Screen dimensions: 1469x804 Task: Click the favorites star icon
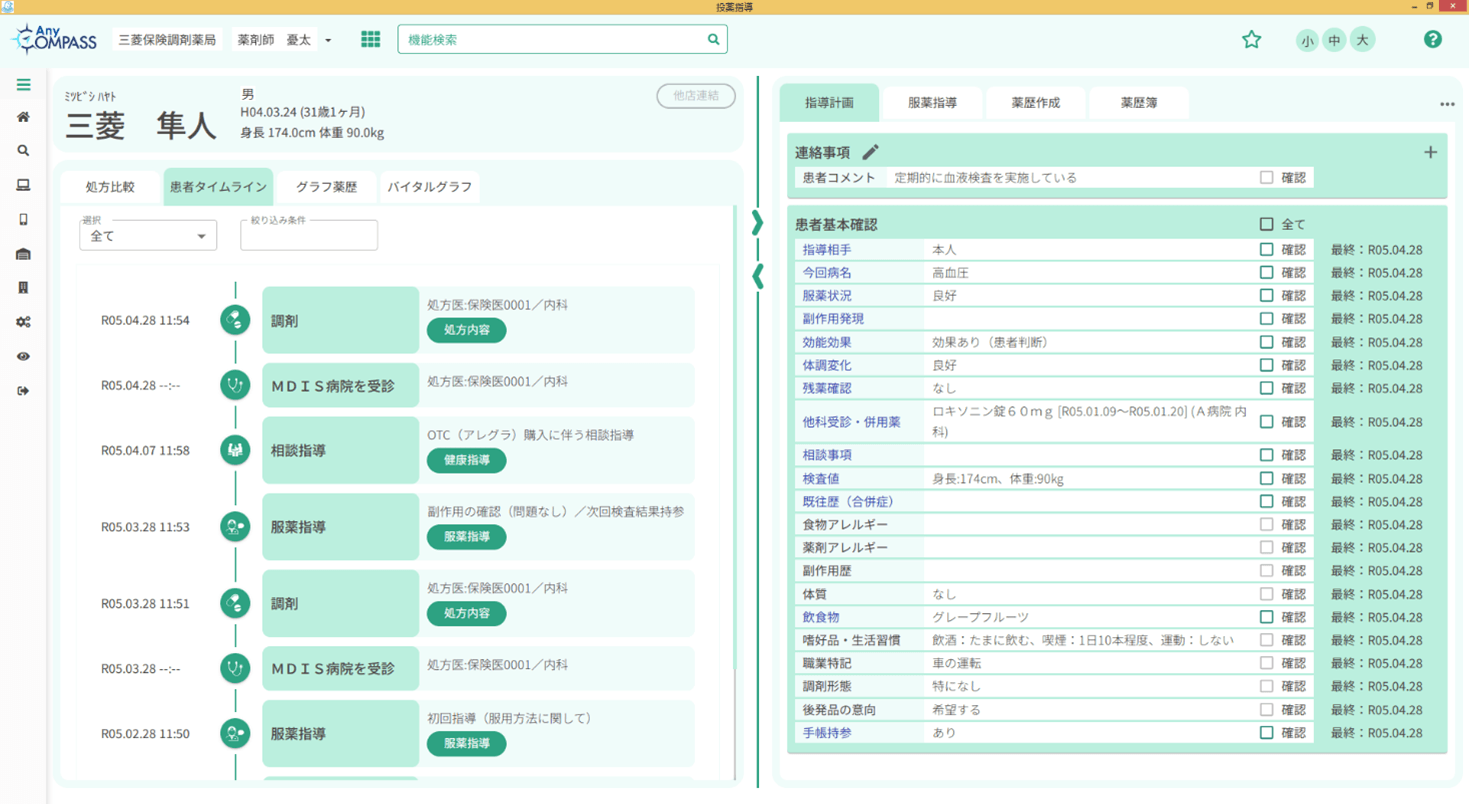(x=1251, y=40)
